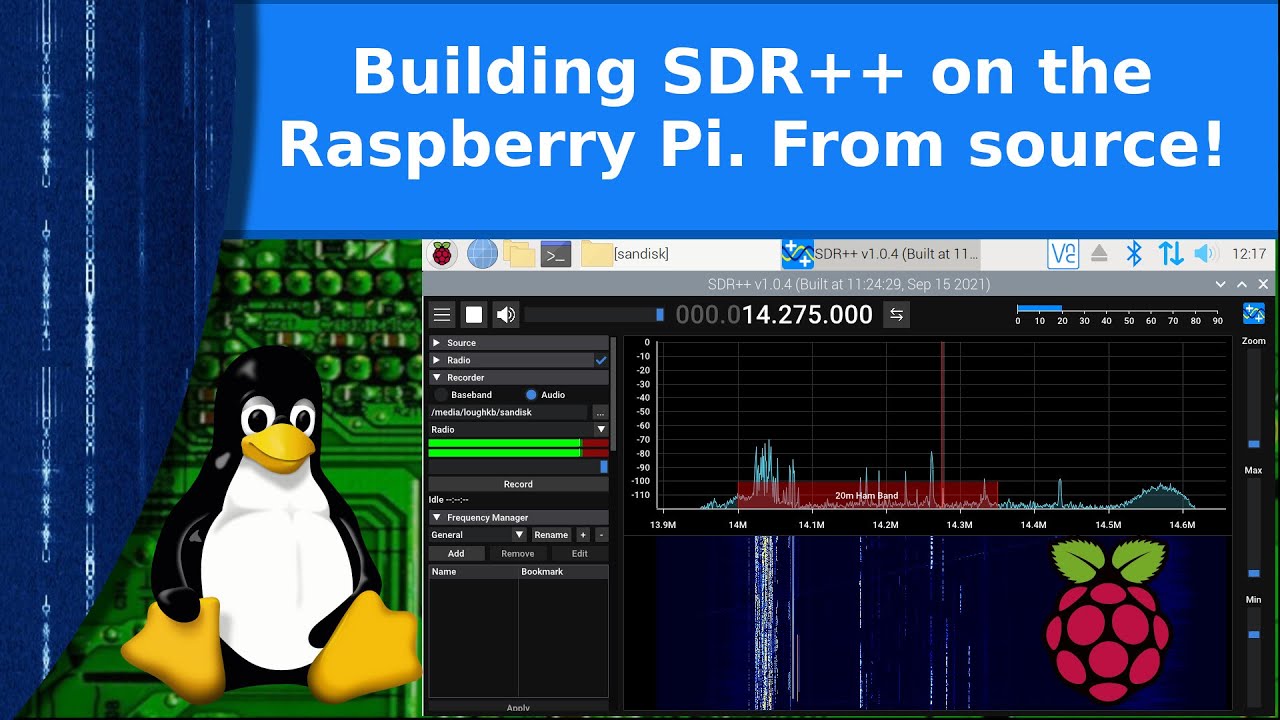Image resolution: width=1280 pixels, height=720 pixels.
Task: Adjust the Min level slider
Action: [x=1254, y=655]
